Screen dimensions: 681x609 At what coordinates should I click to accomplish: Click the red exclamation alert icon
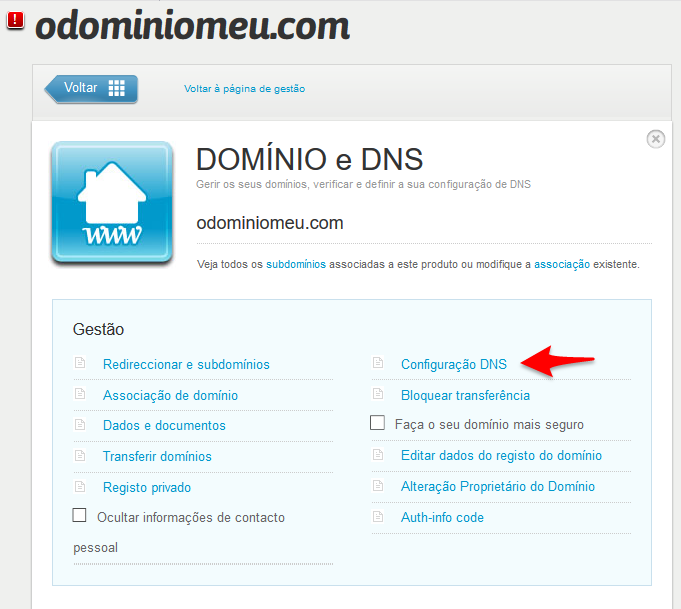[16, 20]
